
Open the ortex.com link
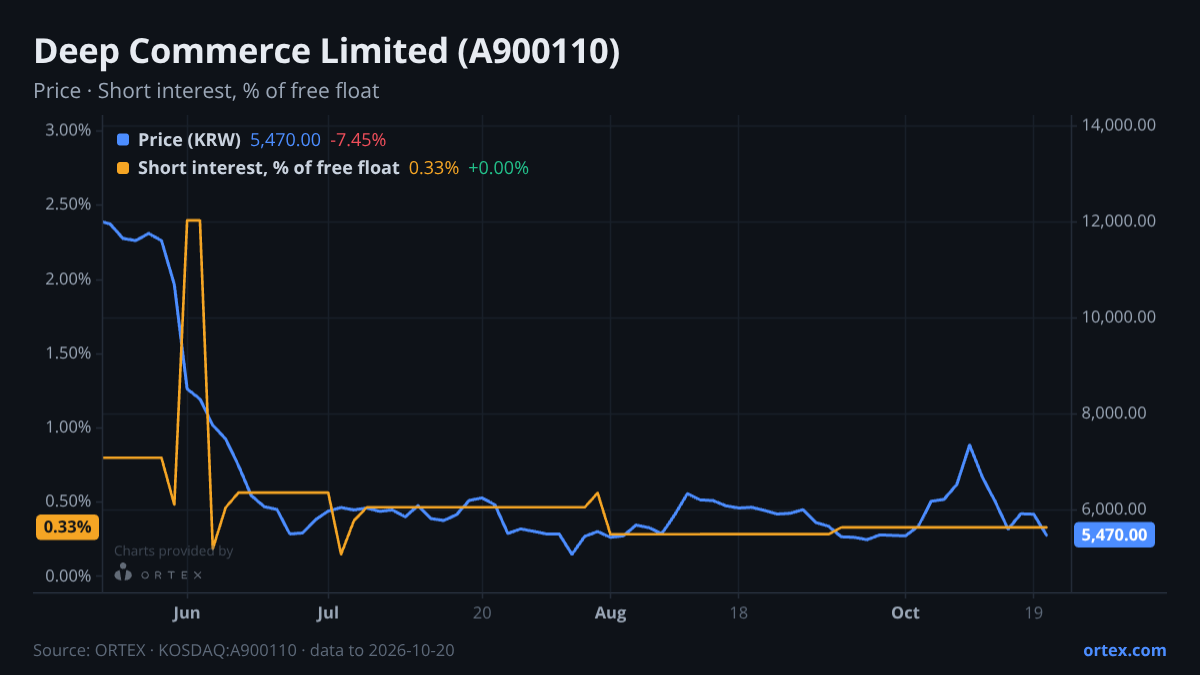pos(1124,650)
